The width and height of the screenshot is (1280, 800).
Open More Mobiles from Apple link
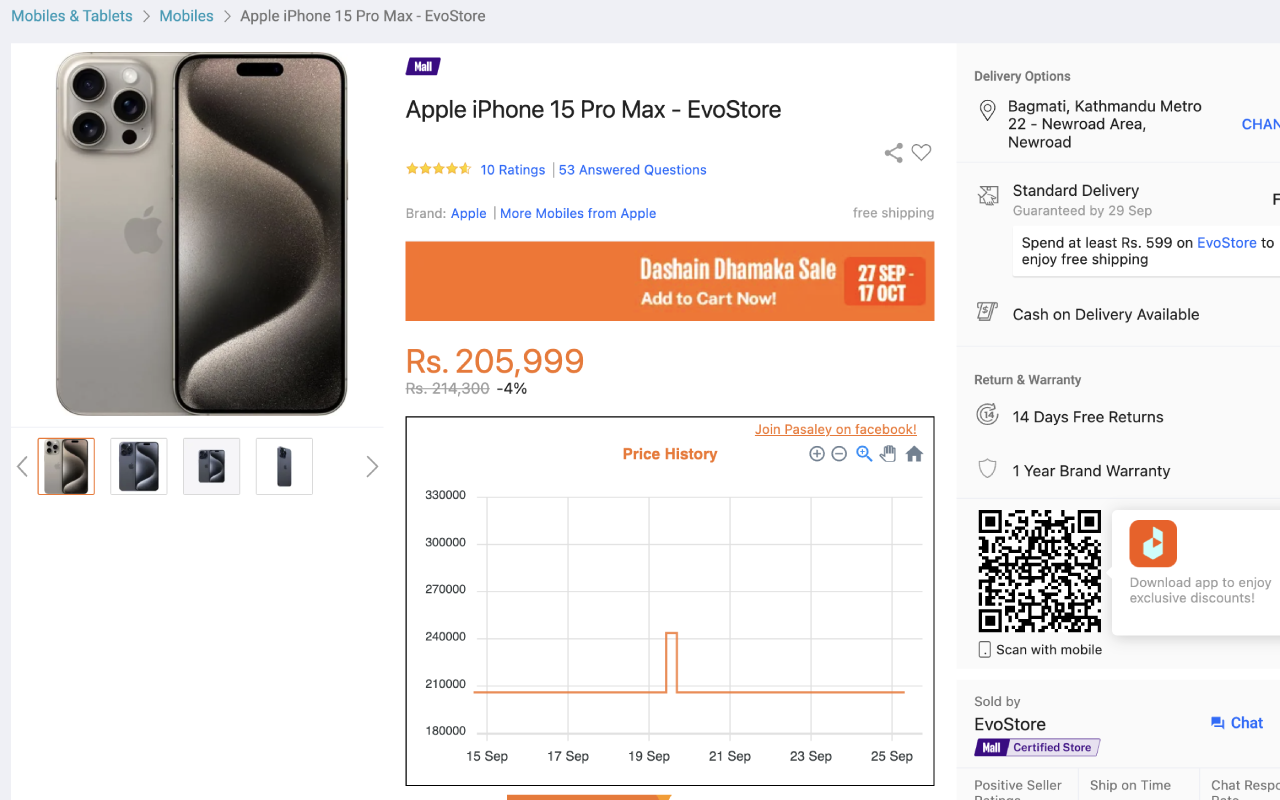(x=578, y=213)
